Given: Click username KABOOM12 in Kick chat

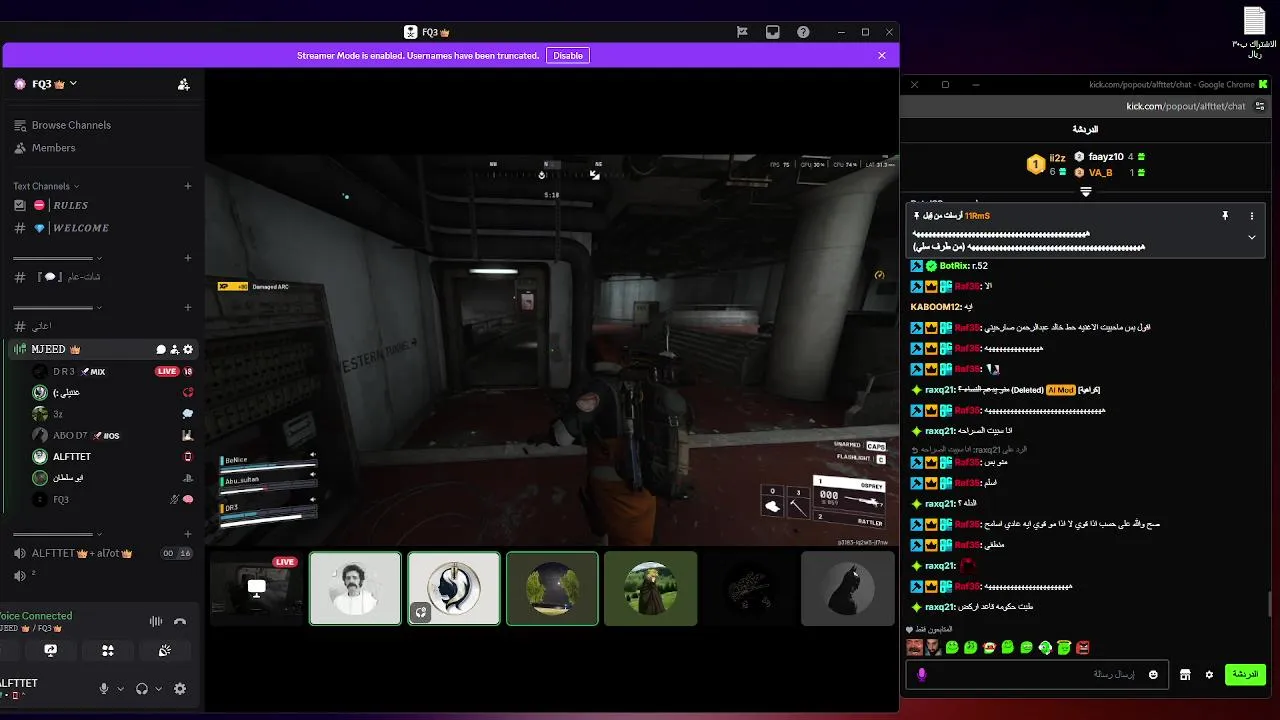Looking at the screenshot, I should (937, 307).
